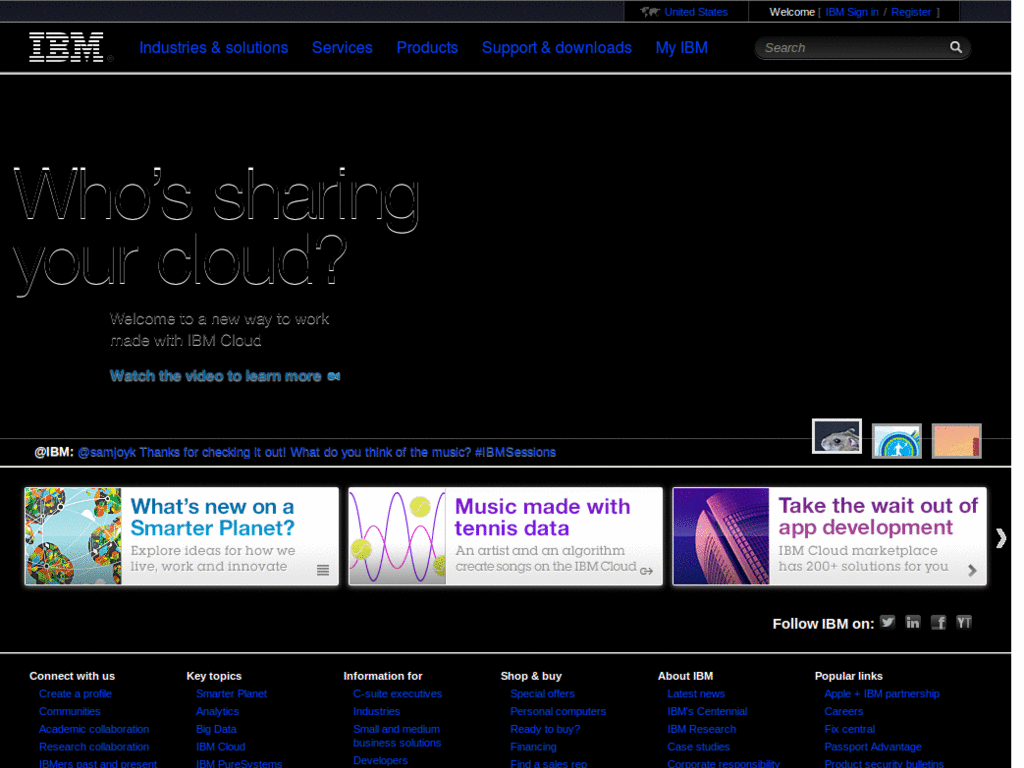This screenshot has width=1024, height=768.
Task: Click list icon on Smarter Planet card
Action: coord(323,571)
